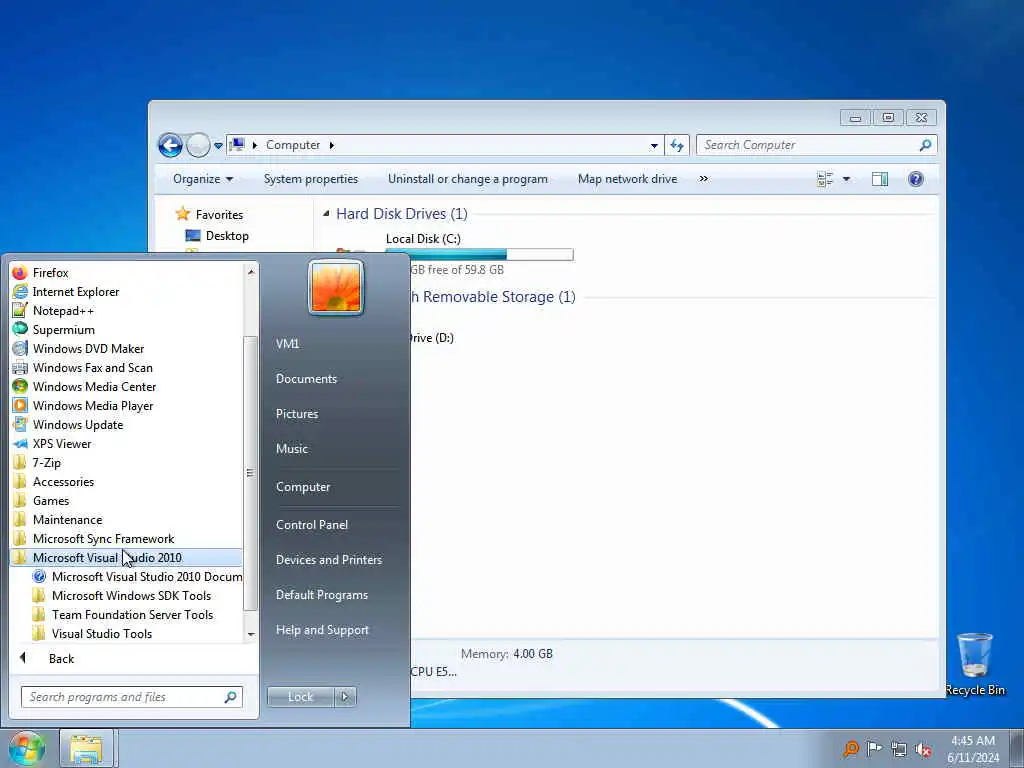This screenshot has height=768, width=1024.
Task: Click Map network drive
Action: [628, 179]
